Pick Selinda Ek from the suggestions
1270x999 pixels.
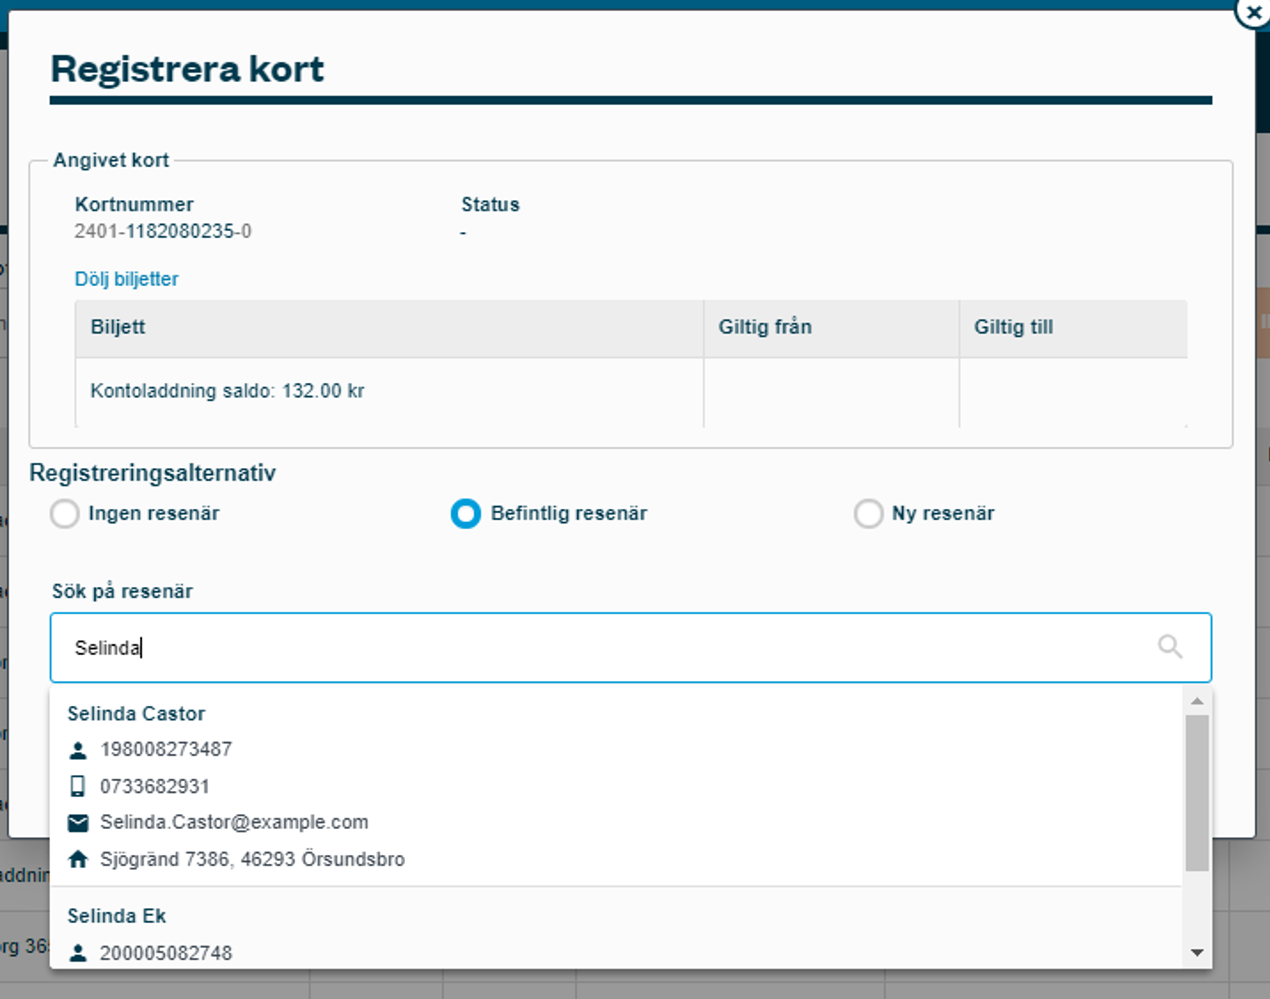[117, 916]
